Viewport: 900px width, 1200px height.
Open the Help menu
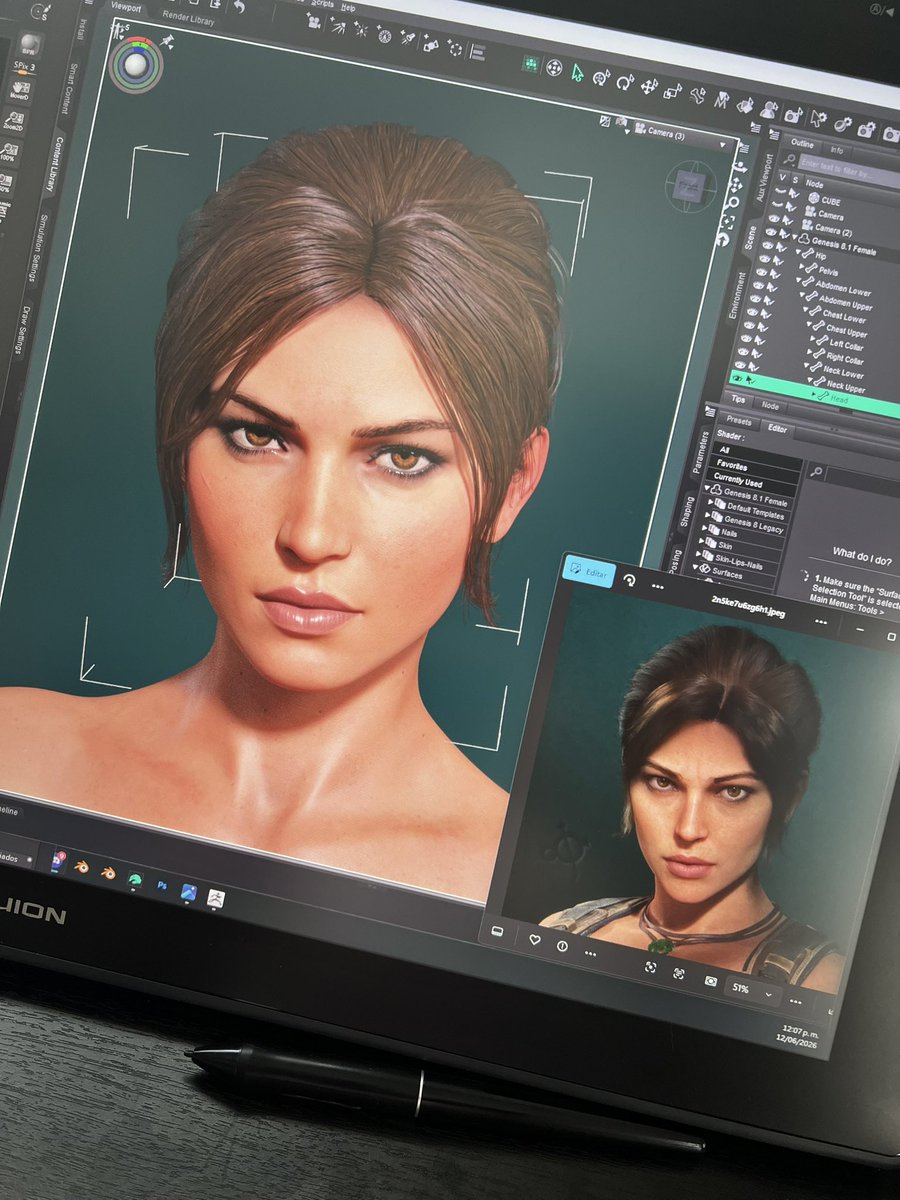[x=347, y=6]
